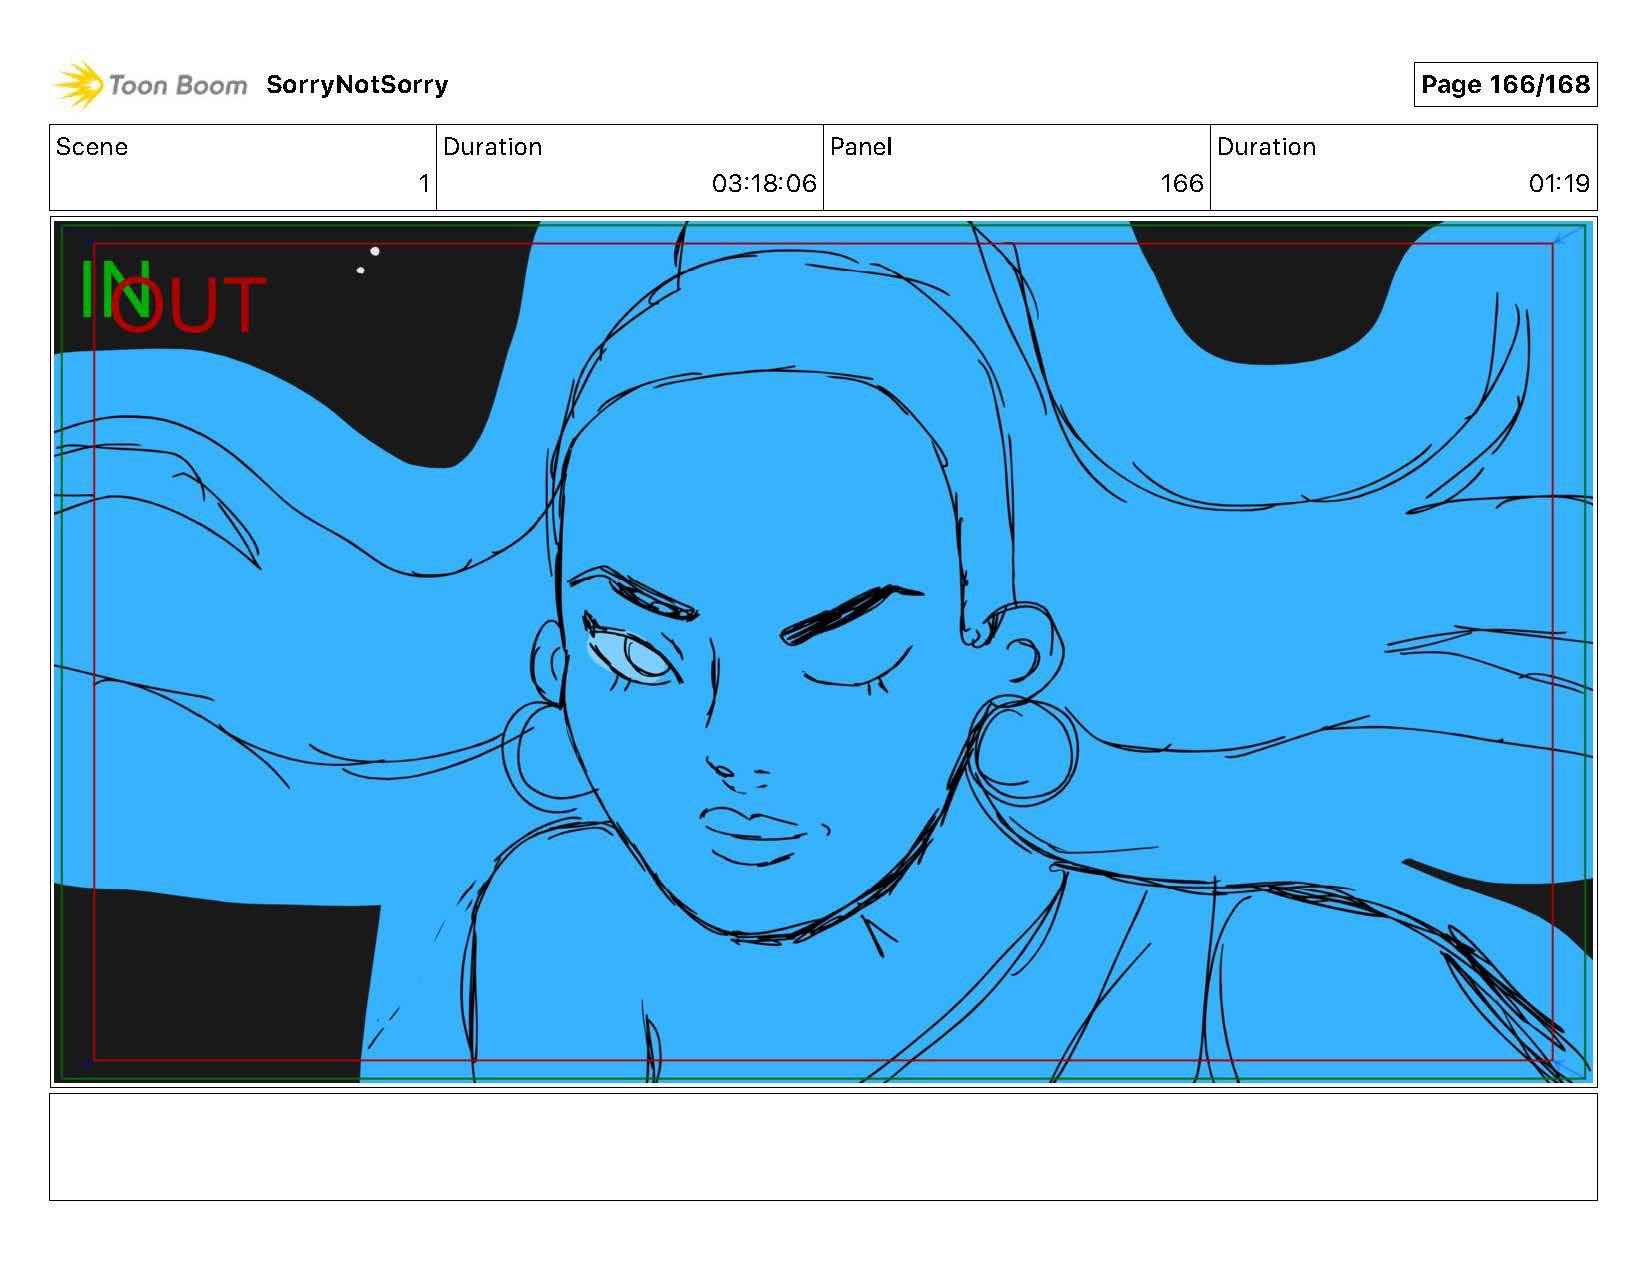This screenshot has width=1650, height=1275.
Task: Click the scene duration 03:18:06
Action: coord(764,184)
